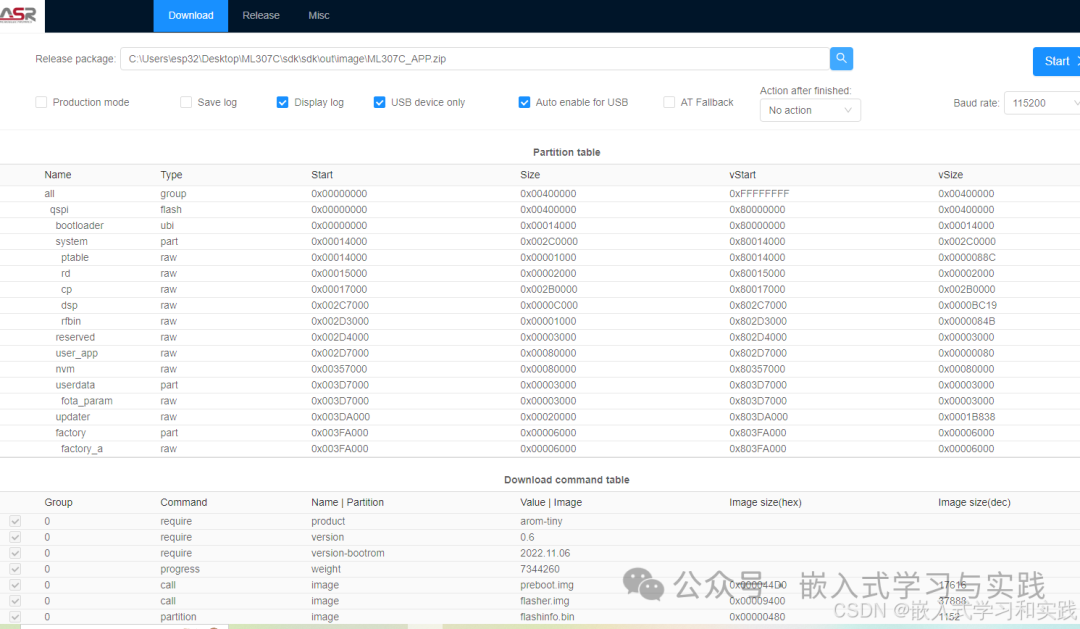The image size is (1080, 629).
Task: Click the magnifier icon to browse for package
Action: [x=840, y=58]
